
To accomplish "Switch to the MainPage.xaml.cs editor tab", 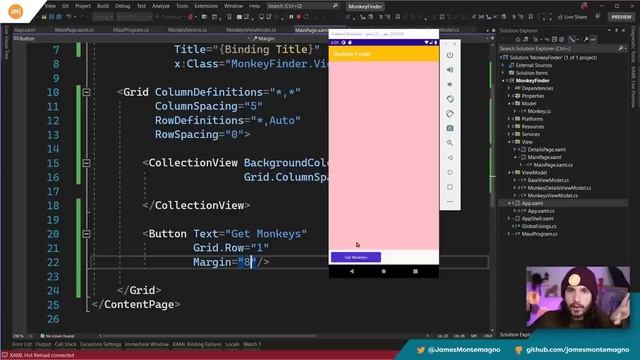I will pos(74,30).
